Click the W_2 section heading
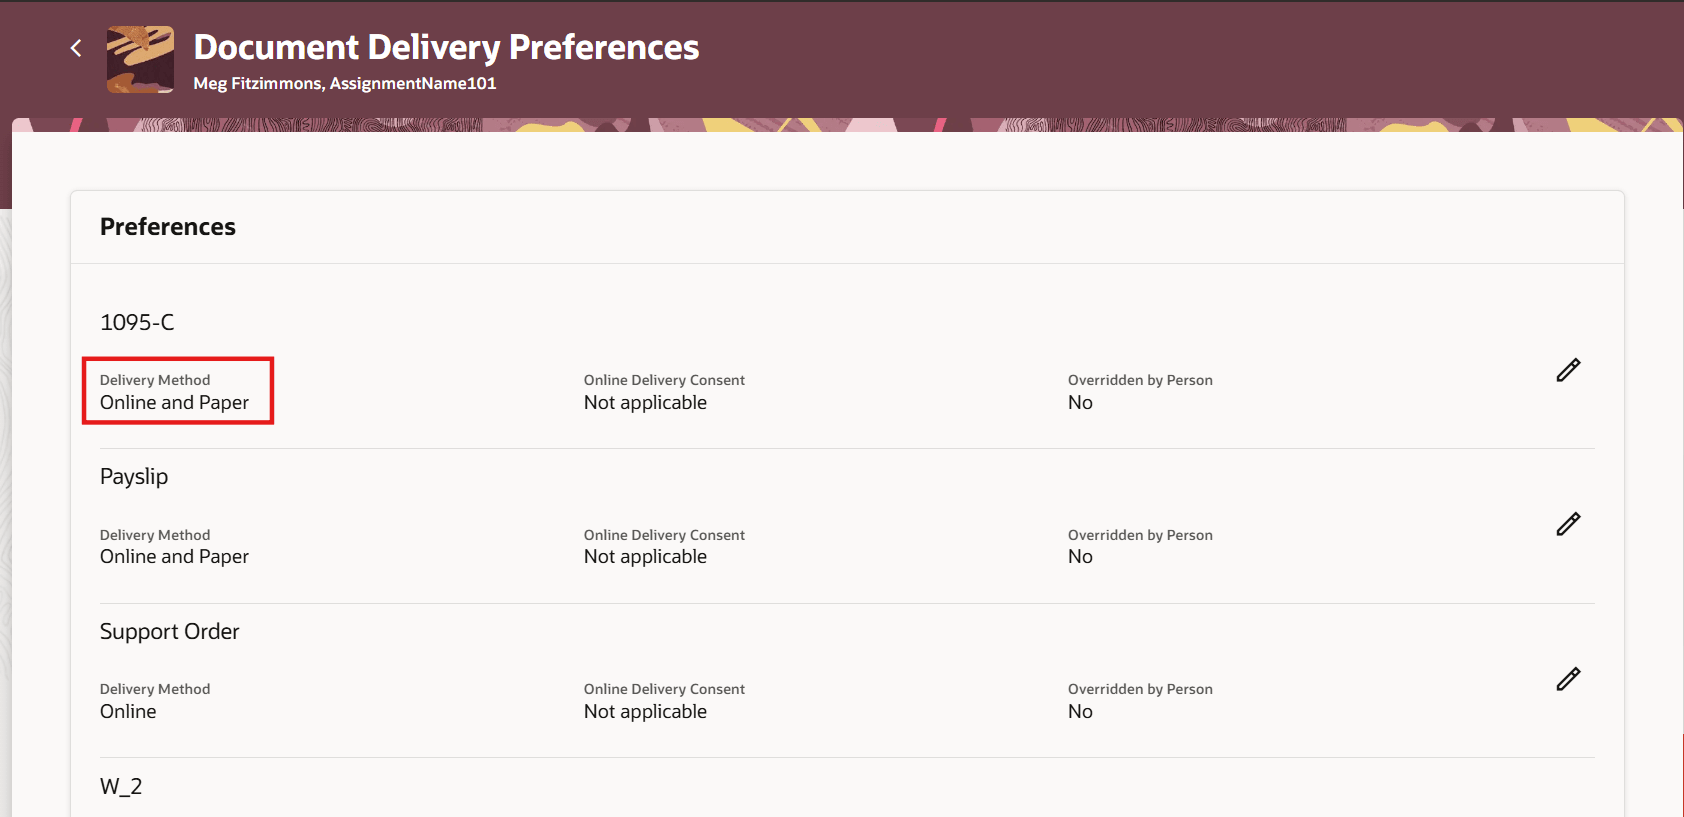Viewport: 1684px width, 817px height. (x=121, y=787)
